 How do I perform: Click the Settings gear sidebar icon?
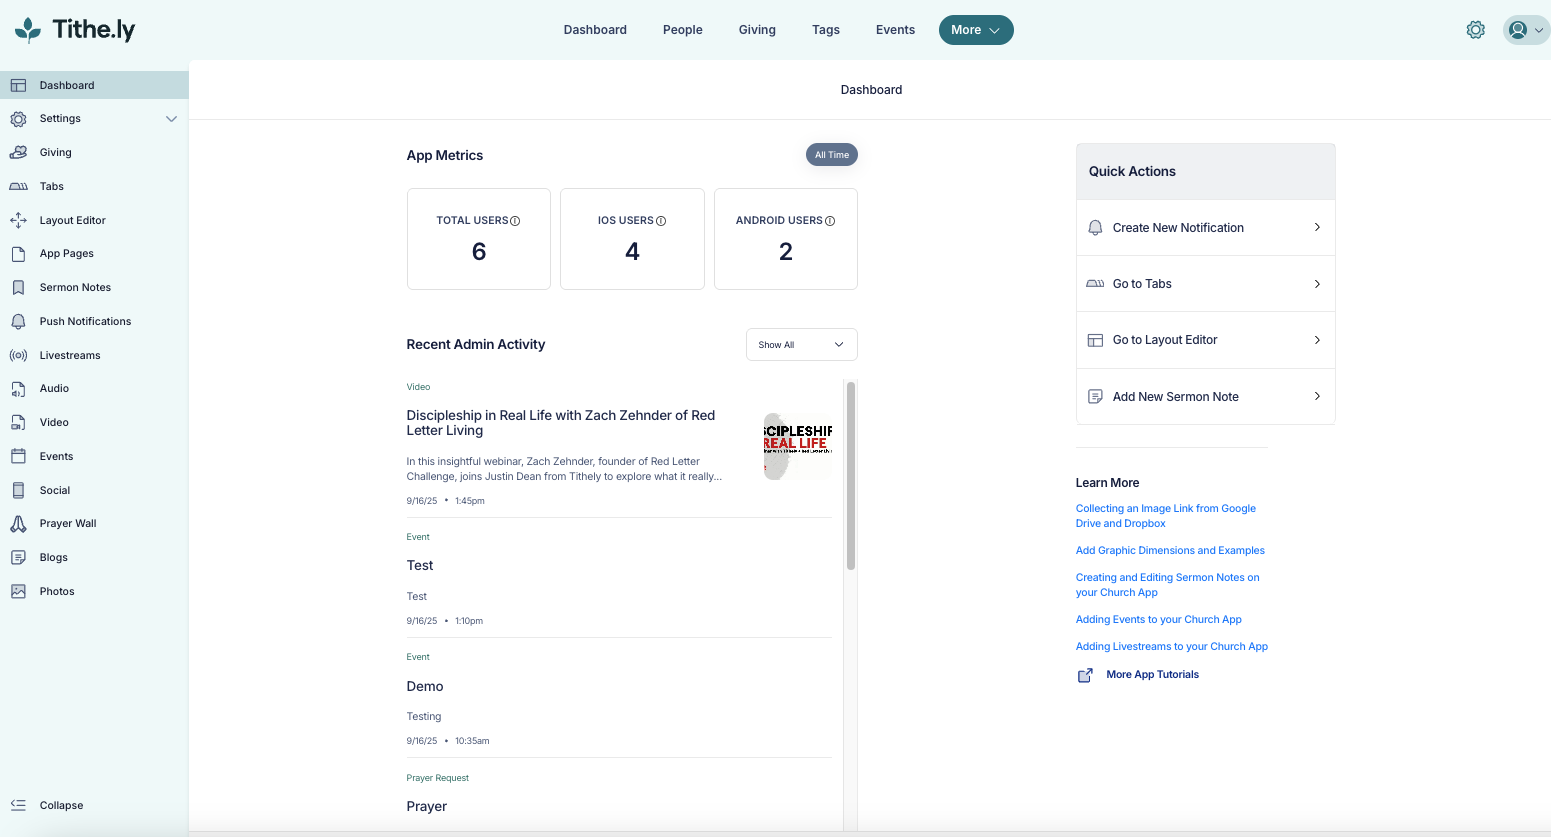tap(18, 119)
